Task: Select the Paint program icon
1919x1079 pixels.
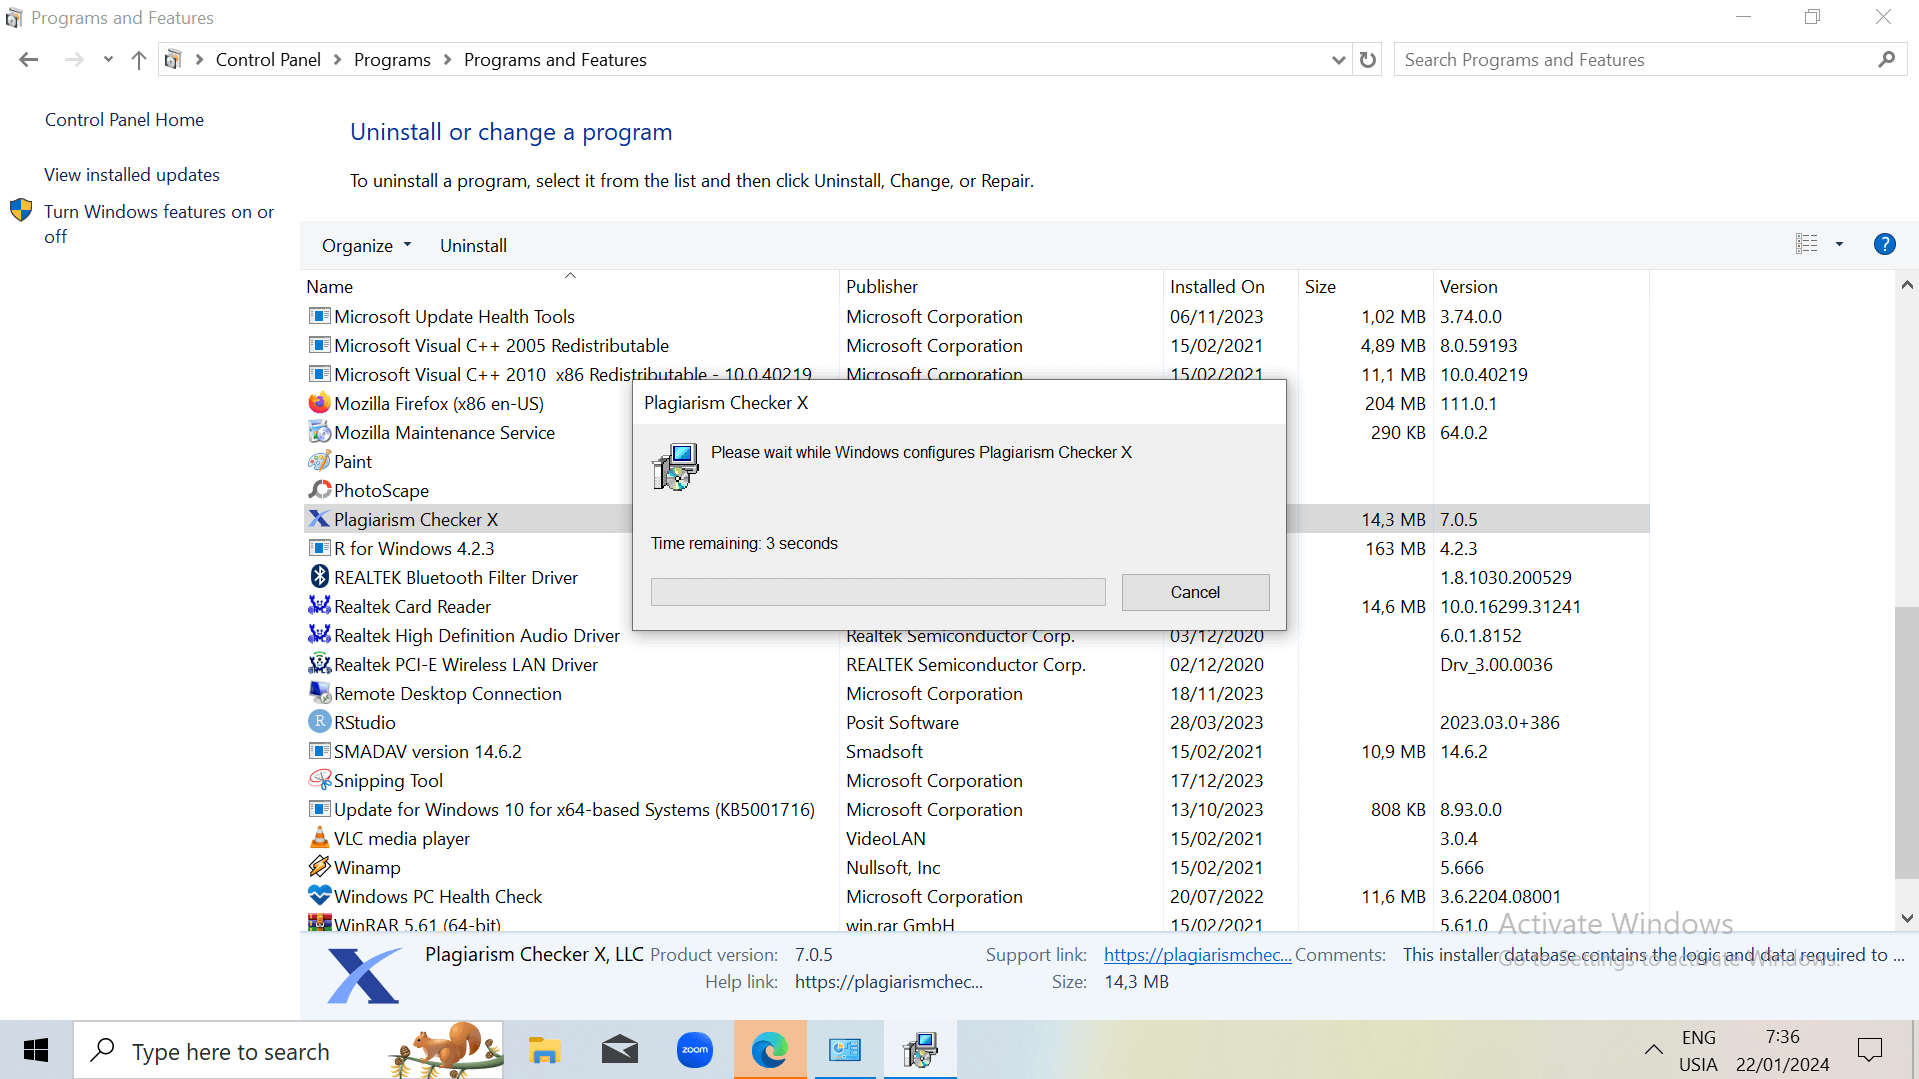Action: [319, 461]
